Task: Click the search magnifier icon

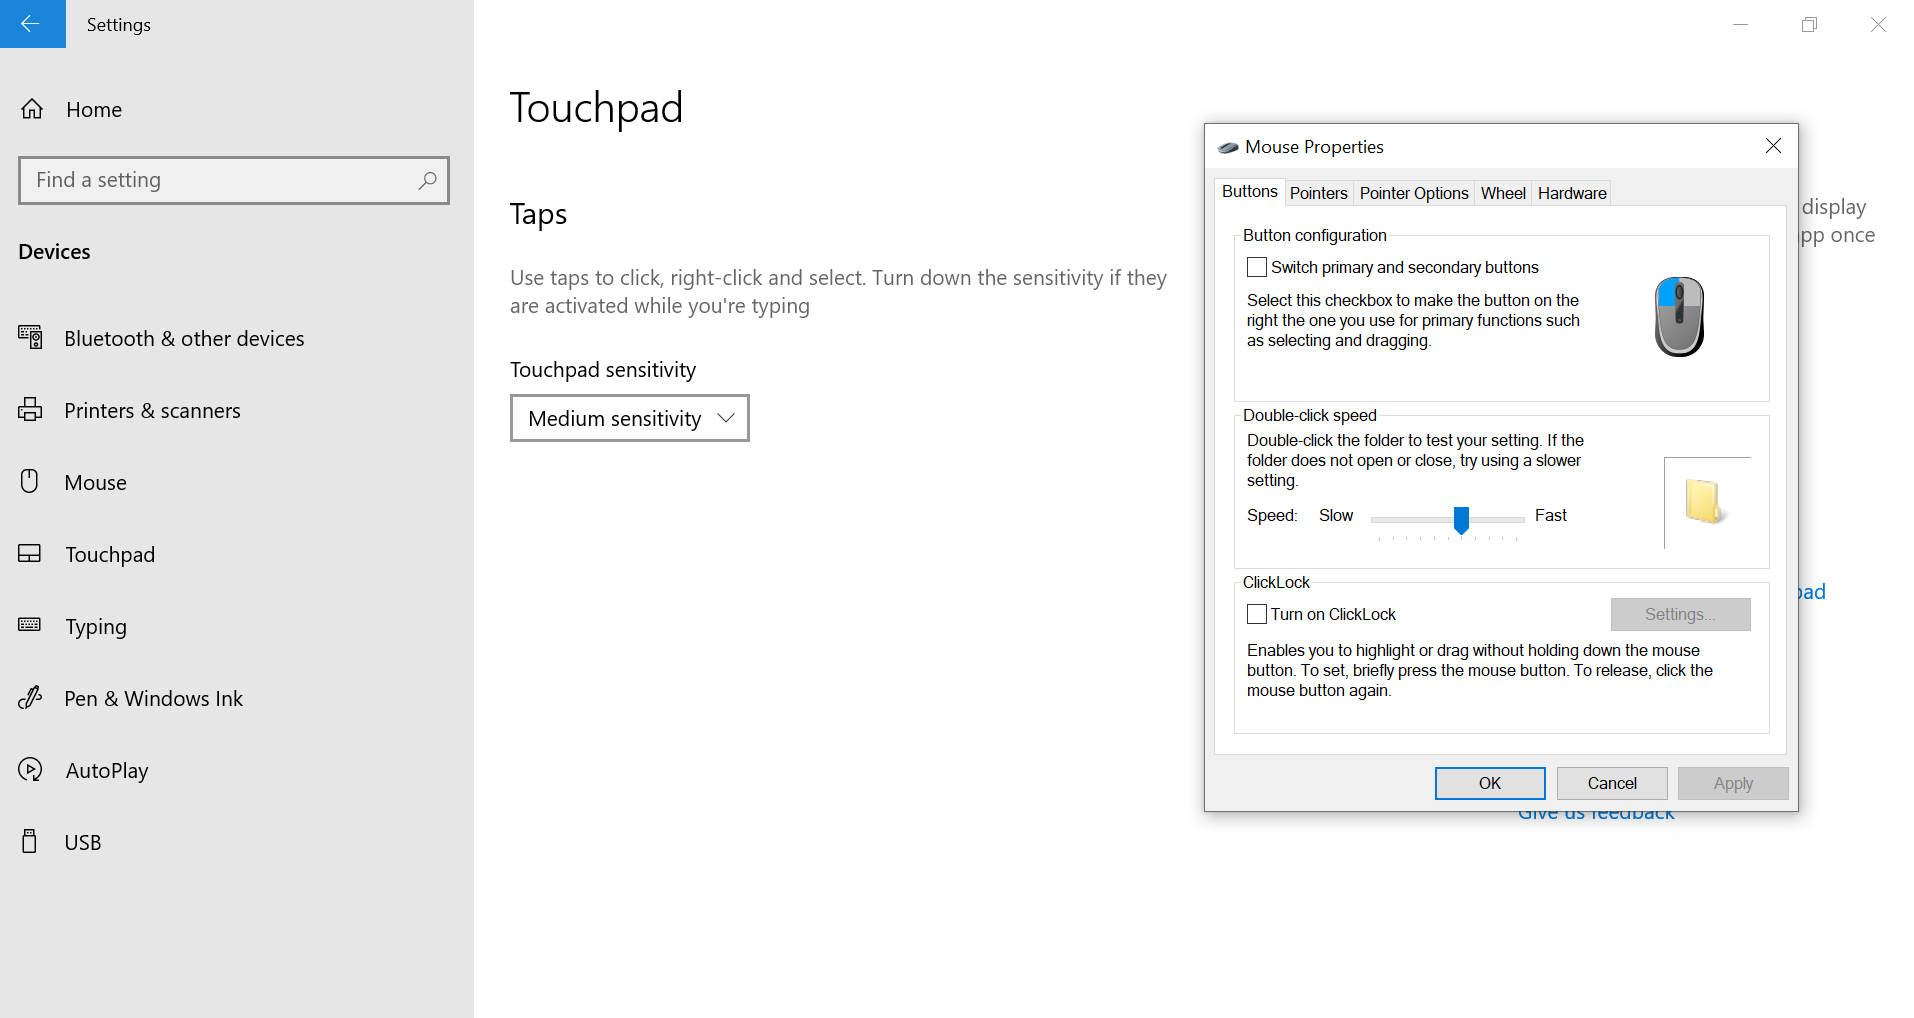Action: [427, 180]
